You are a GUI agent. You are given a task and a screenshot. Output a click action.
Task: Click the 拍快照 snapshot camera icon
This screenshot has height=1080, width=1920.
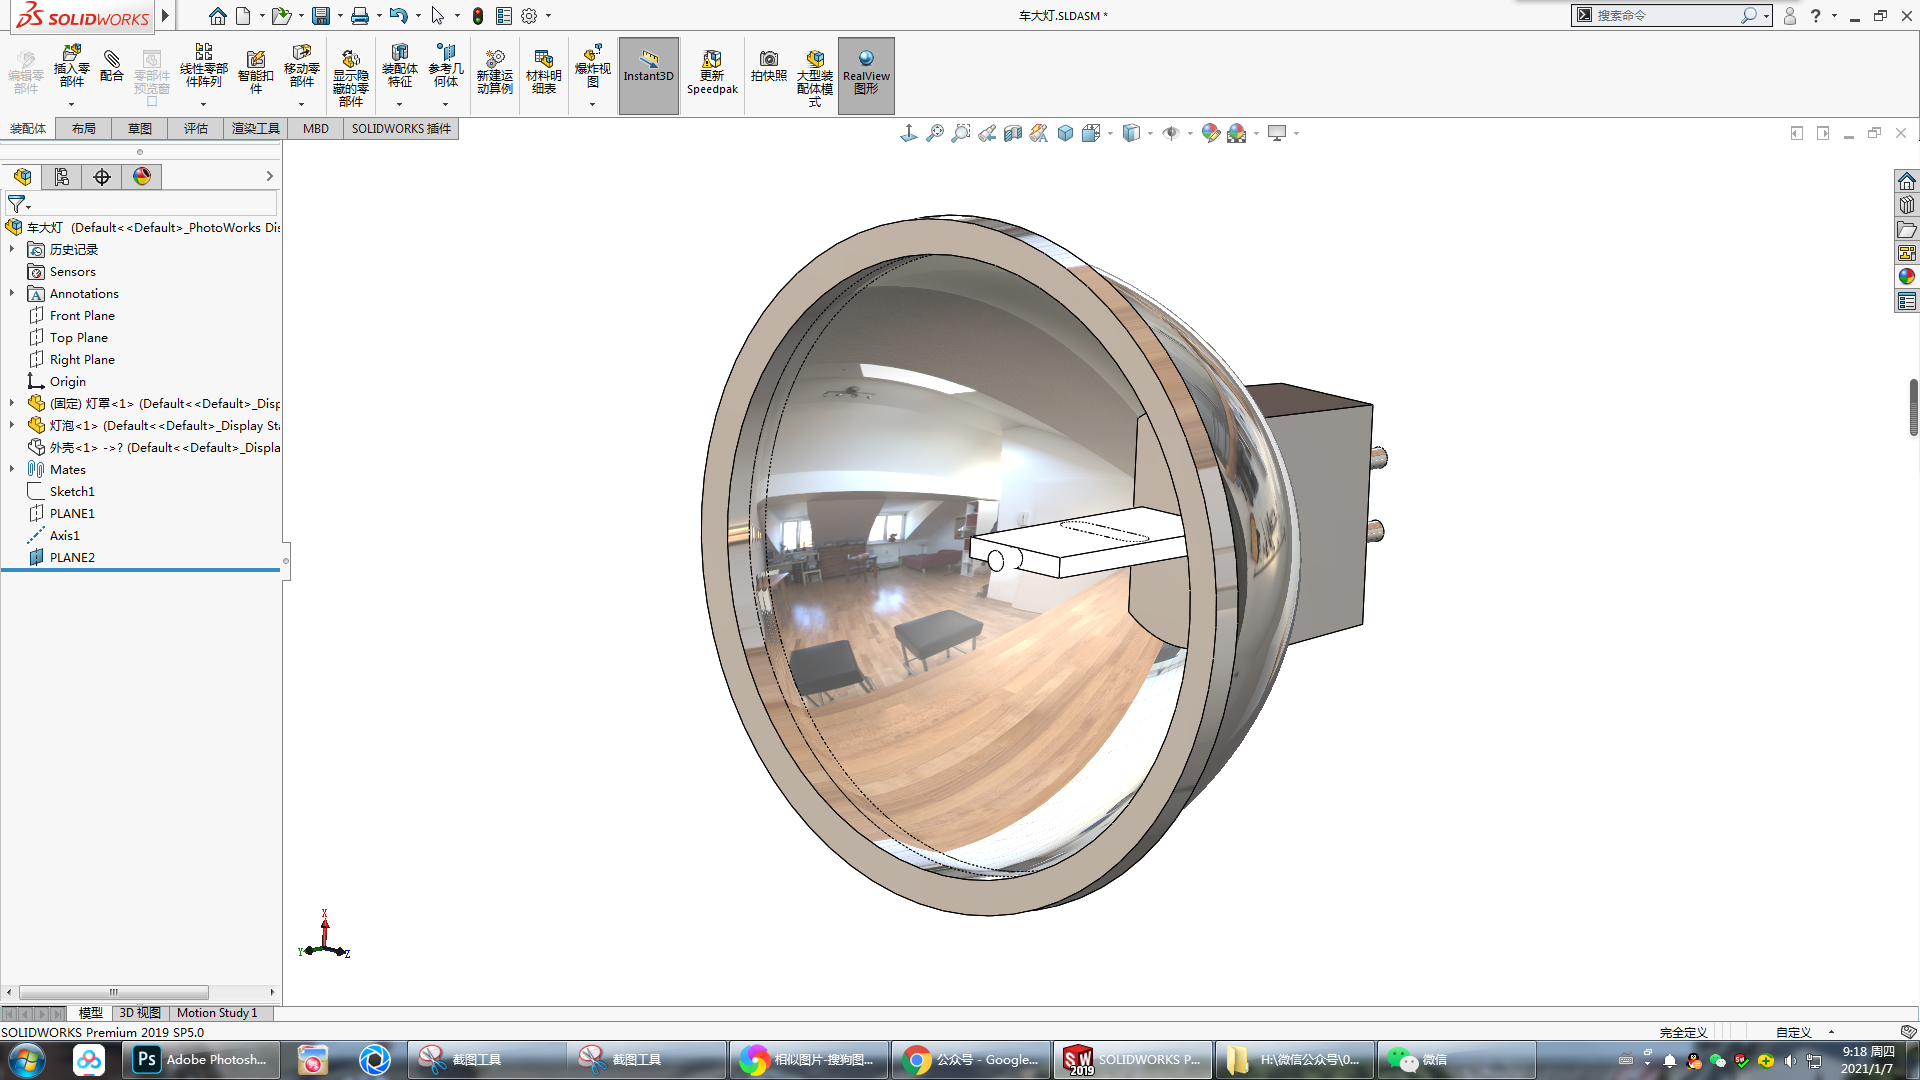click(x=768, y=66)
